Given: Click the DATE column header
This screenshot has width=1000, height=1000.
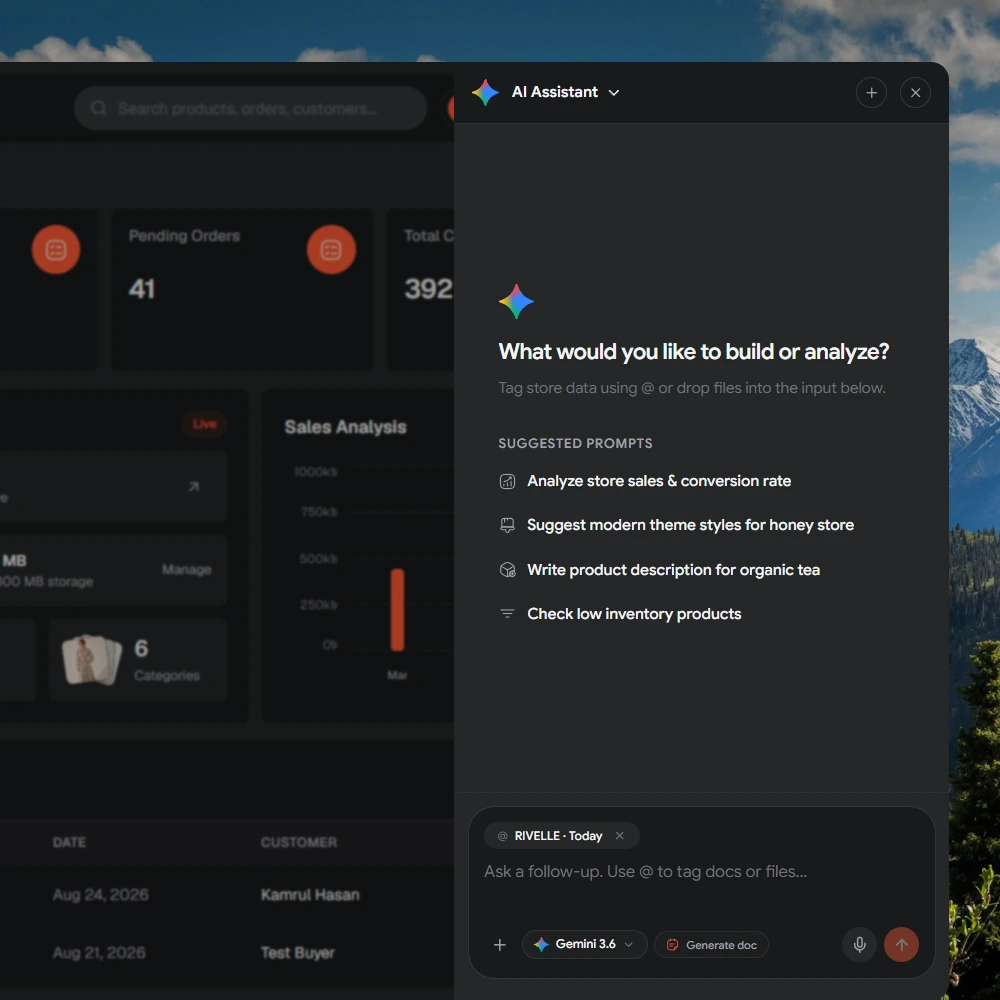Looking at the screenshot, I should click(69, 842).
